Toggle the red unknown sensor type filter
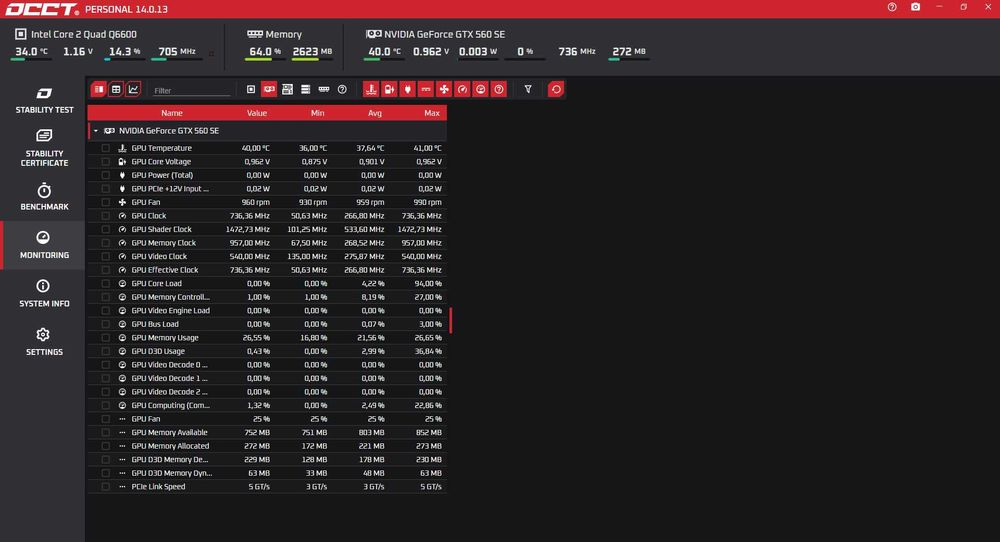This screenshot has width=1000, height=542. coord(499,89)
